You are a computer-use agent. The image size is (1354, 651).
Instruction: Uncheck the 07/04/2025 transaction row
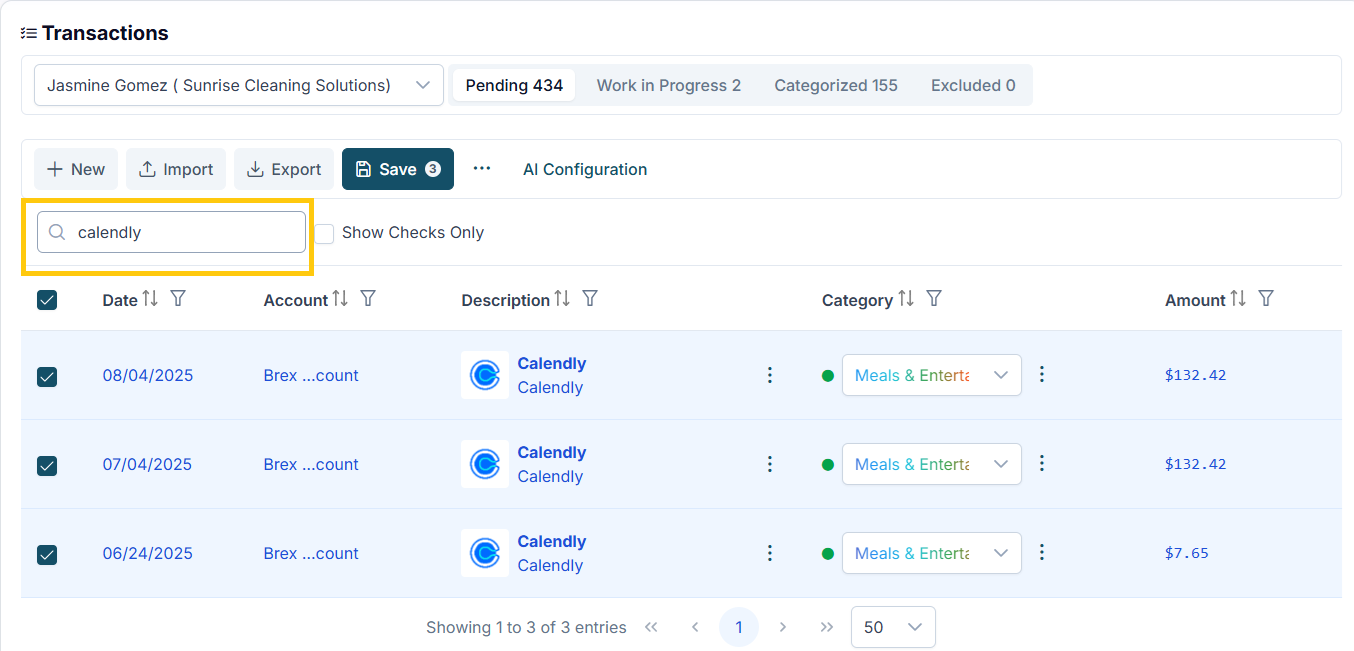click(x=47, y=465)
